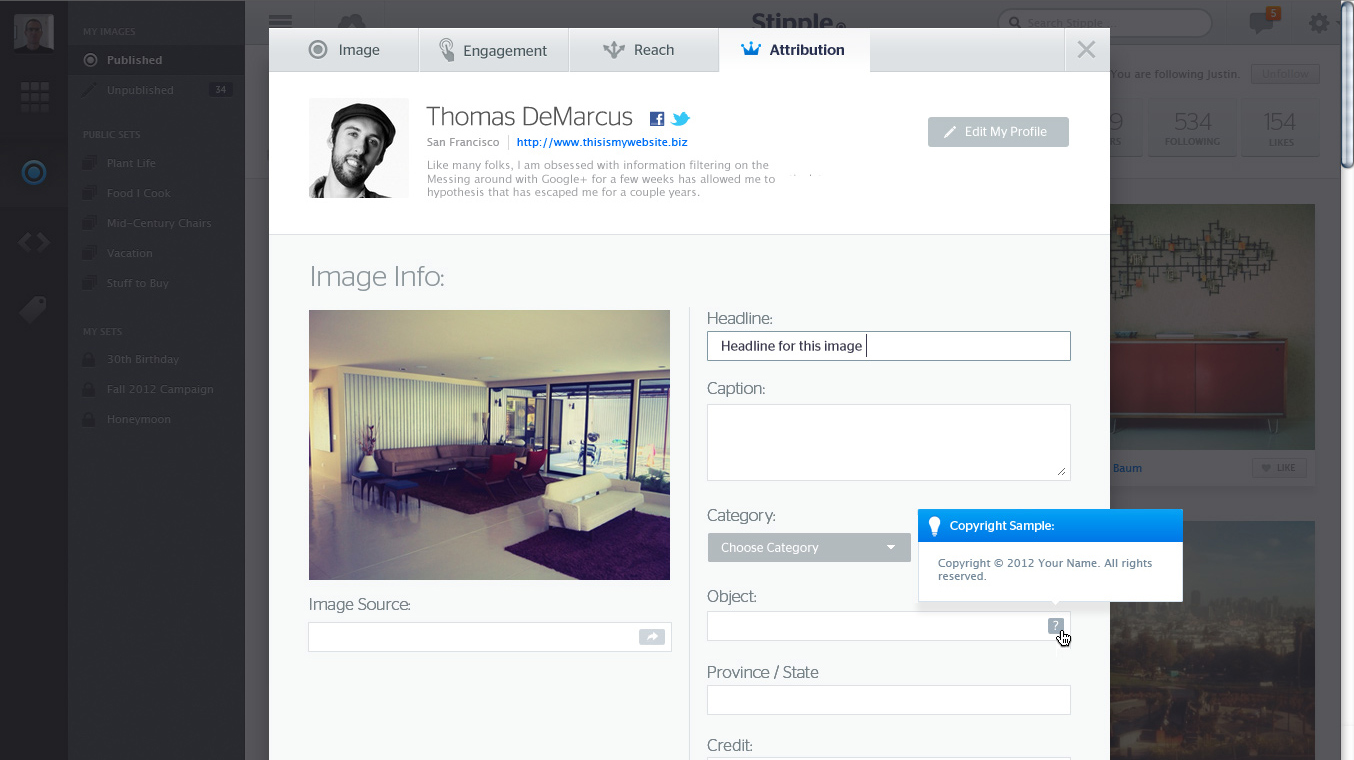This screenshot has width=1354, height=760.
Task: Click the living room image preview
Action: pos(489,445)
